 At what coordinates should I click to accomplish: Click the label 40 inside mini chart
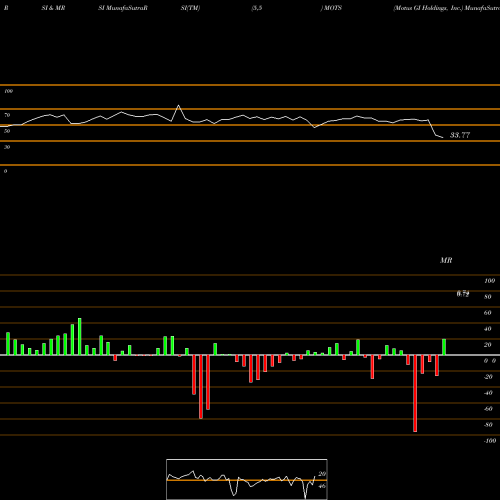322,486
